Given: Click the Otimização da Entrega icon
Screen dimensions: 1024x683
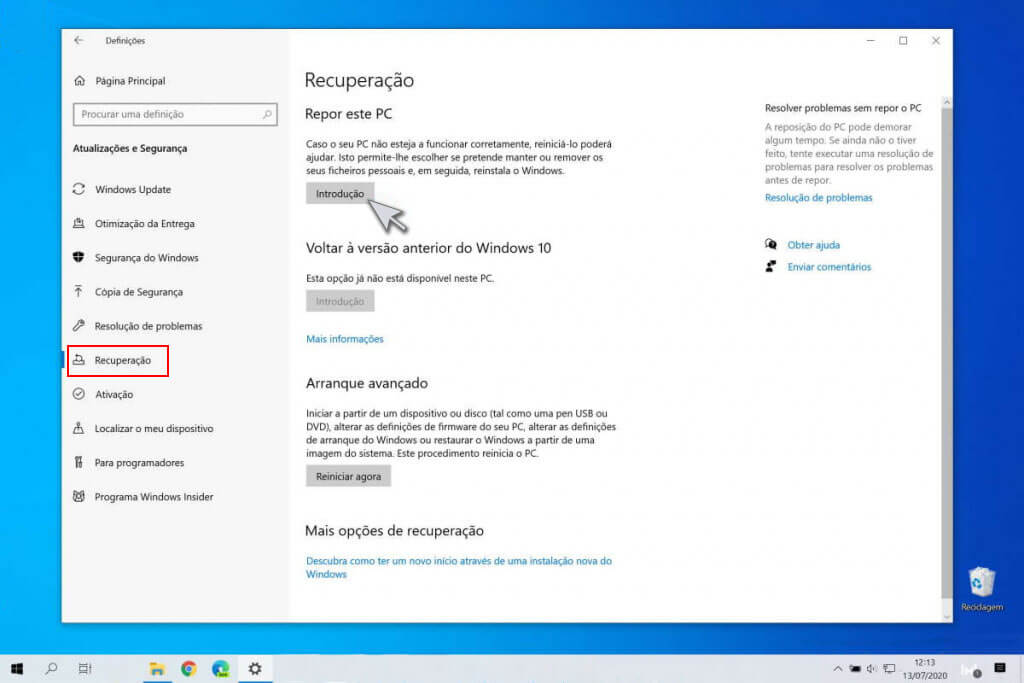Looking at the screenshot, I should 79,223.
